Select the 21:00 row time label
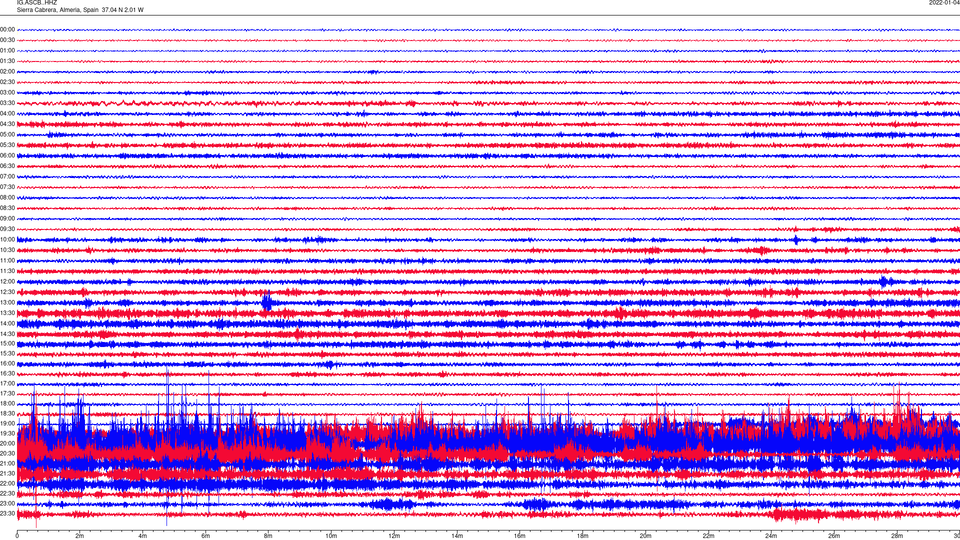 tap(7, 463)
